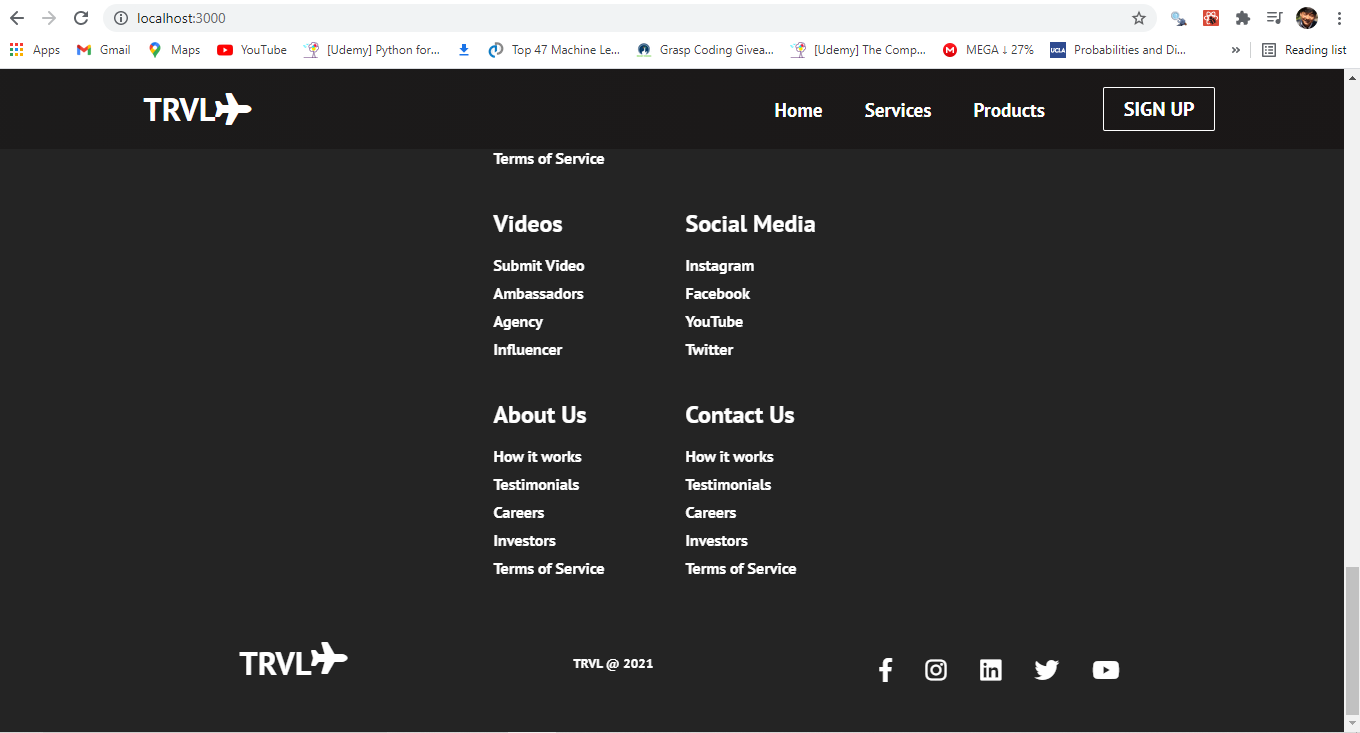This screenshot has width=1360, height=733.
Task: Bookmark the page with the star icon
Action: tap(1139, 18)
